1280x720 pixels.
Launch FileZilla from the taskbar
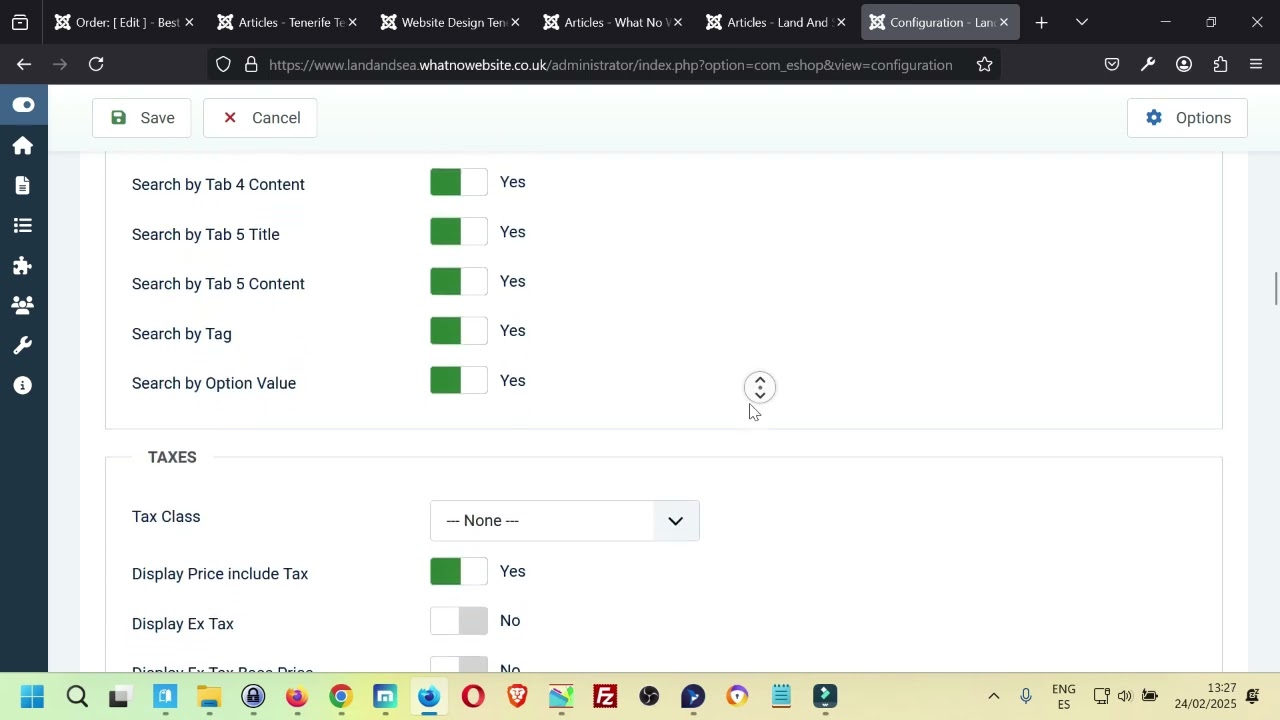tap(605, 696)
